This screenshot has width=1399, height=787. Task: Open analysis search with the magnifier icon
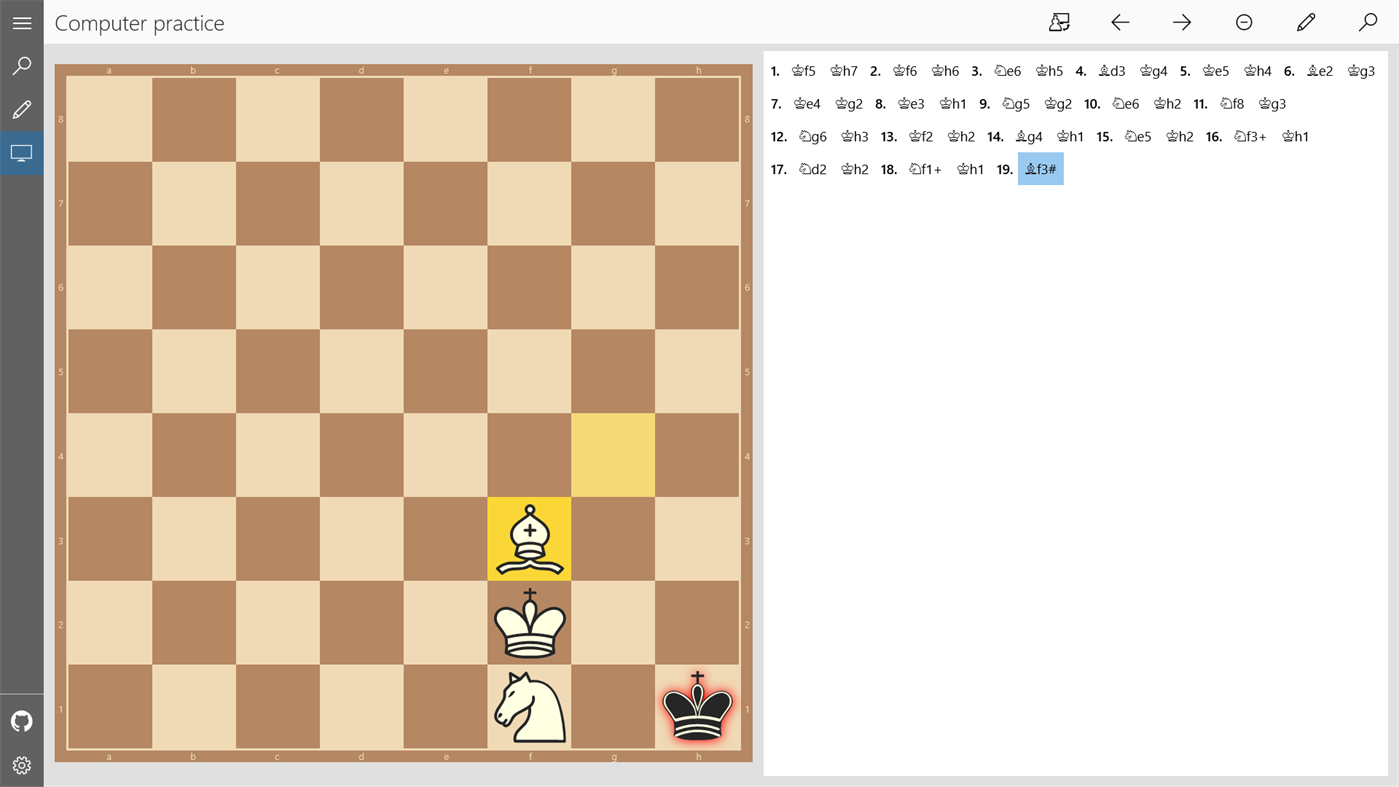click(1368, 21)
